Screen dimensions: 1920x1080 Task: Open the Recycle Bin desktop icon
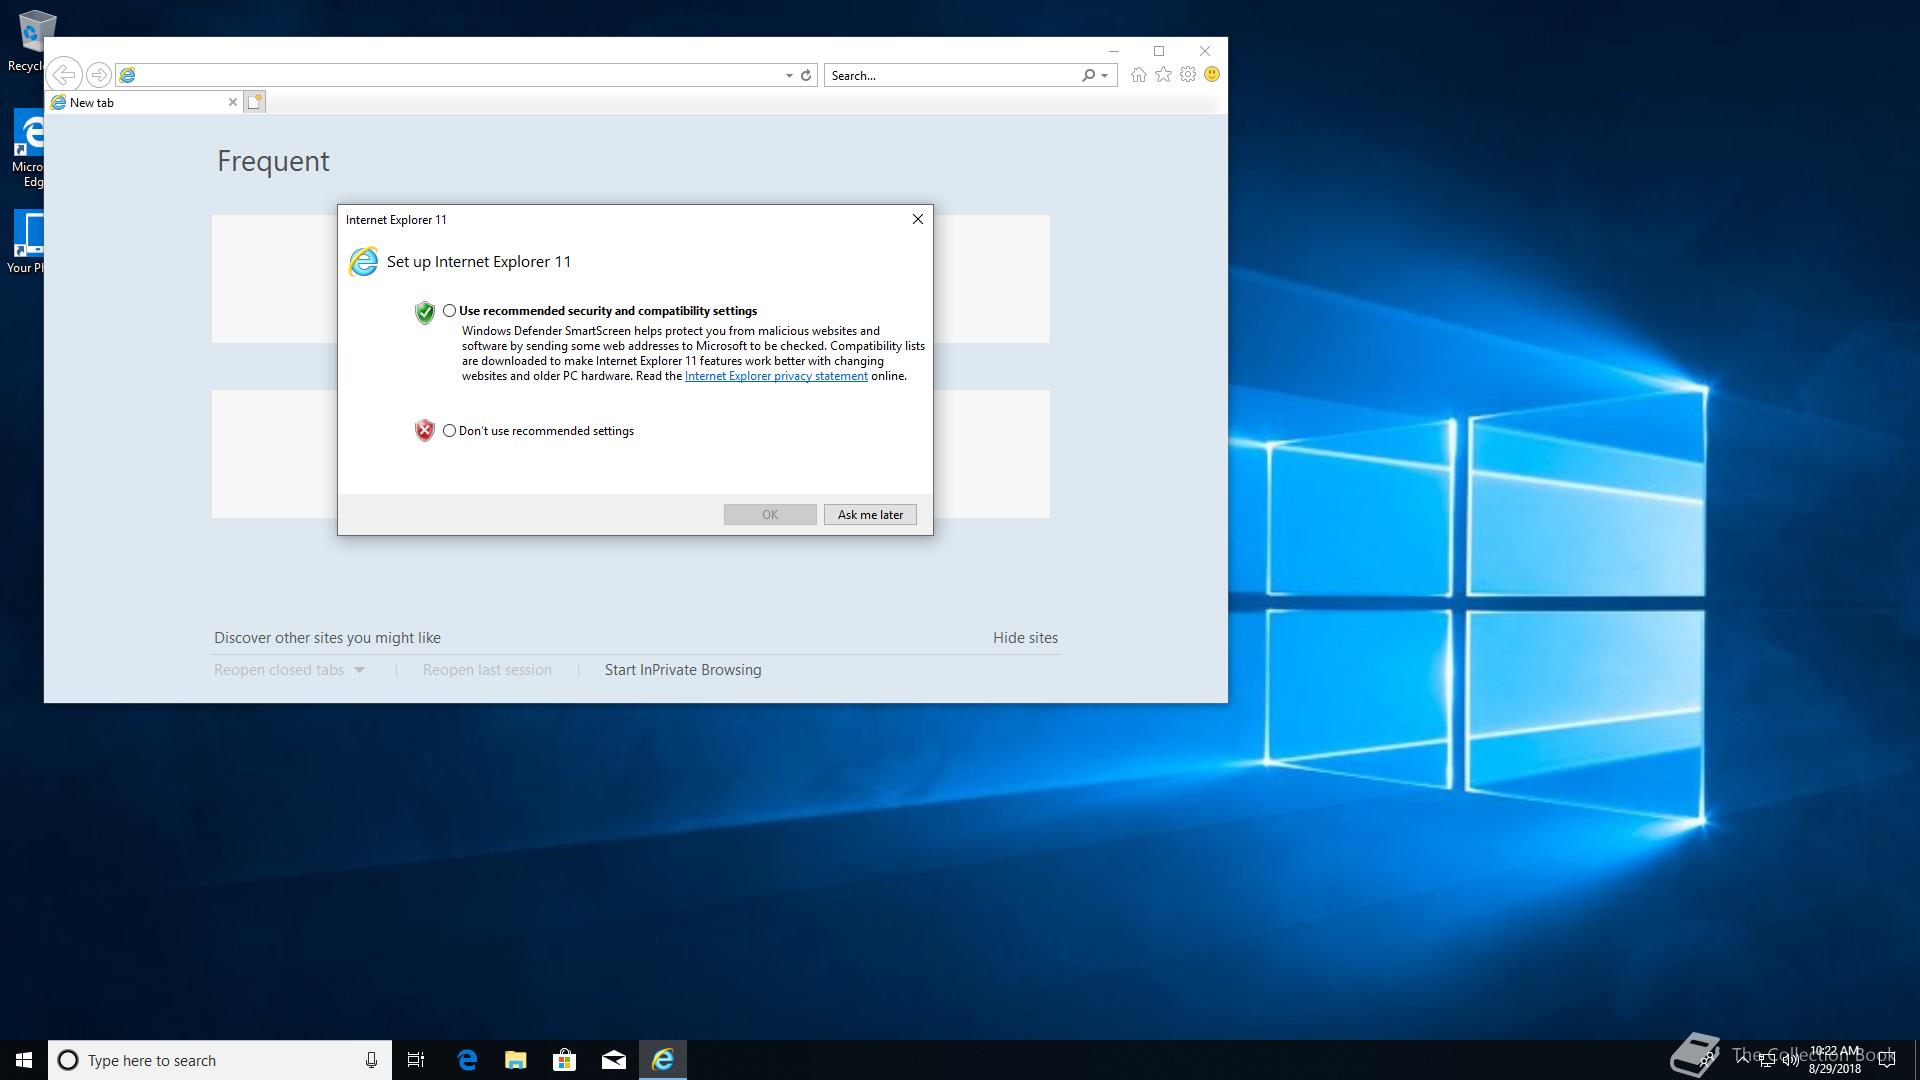[x=30, y=40]
